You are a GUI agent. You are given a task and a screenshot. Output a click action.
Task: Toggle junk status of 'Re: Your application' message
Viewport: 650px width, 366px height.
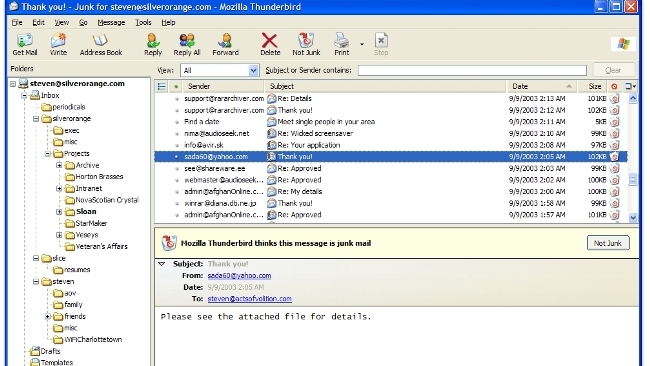coord(614,145)
